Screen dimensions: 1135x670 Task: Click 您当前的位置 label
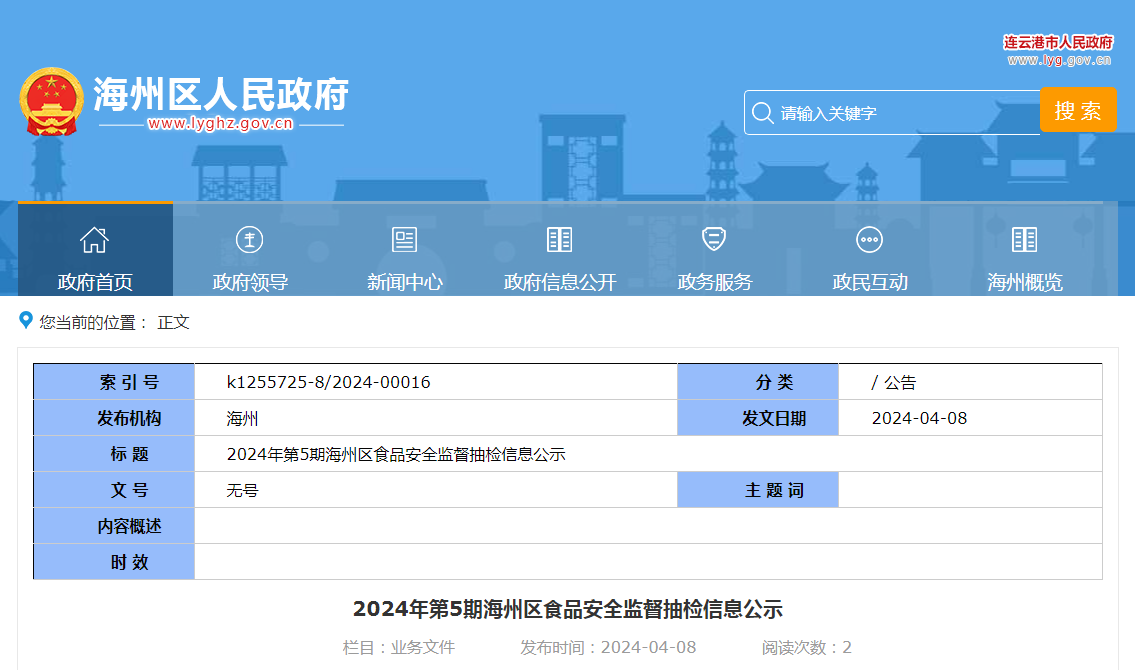tap(94, 323)
